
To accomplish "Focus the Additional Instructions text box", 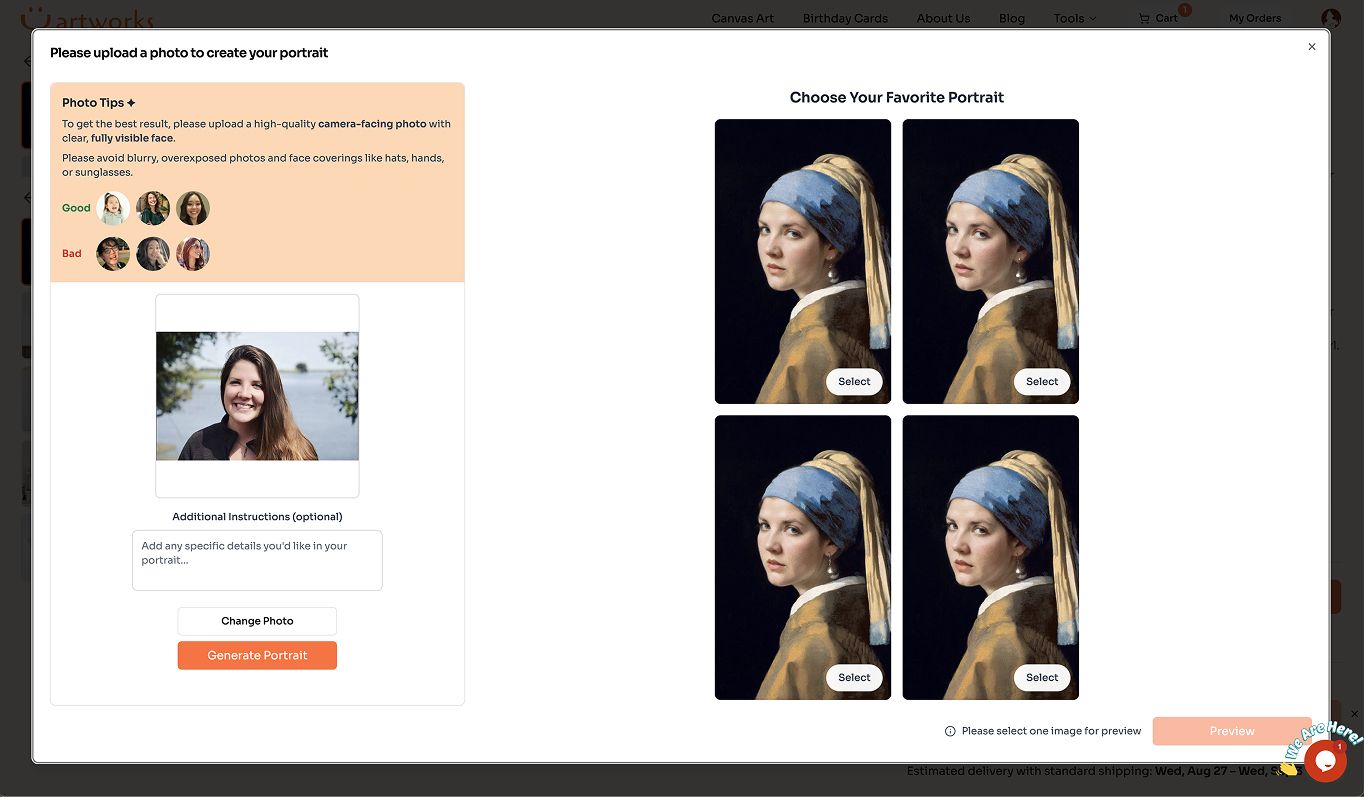I will point(257,560).
